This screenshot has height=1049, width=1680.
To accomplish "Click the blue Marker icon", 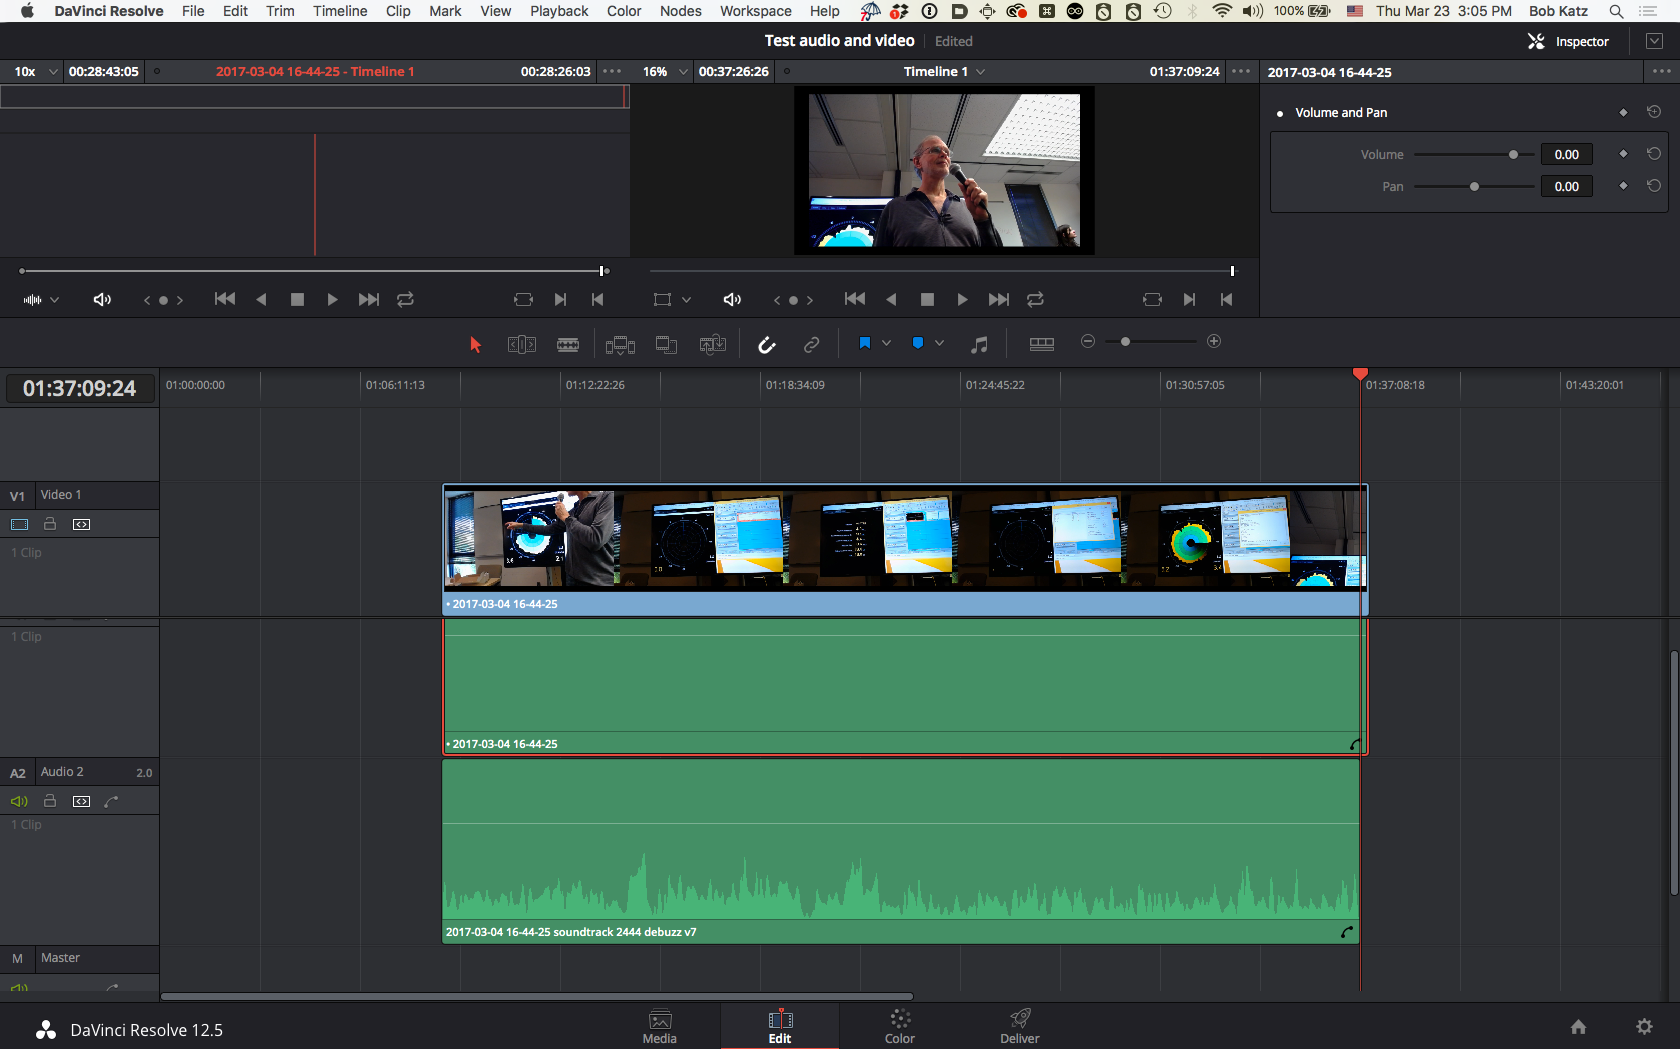I will pyautogui.click(x=918, y=343).
